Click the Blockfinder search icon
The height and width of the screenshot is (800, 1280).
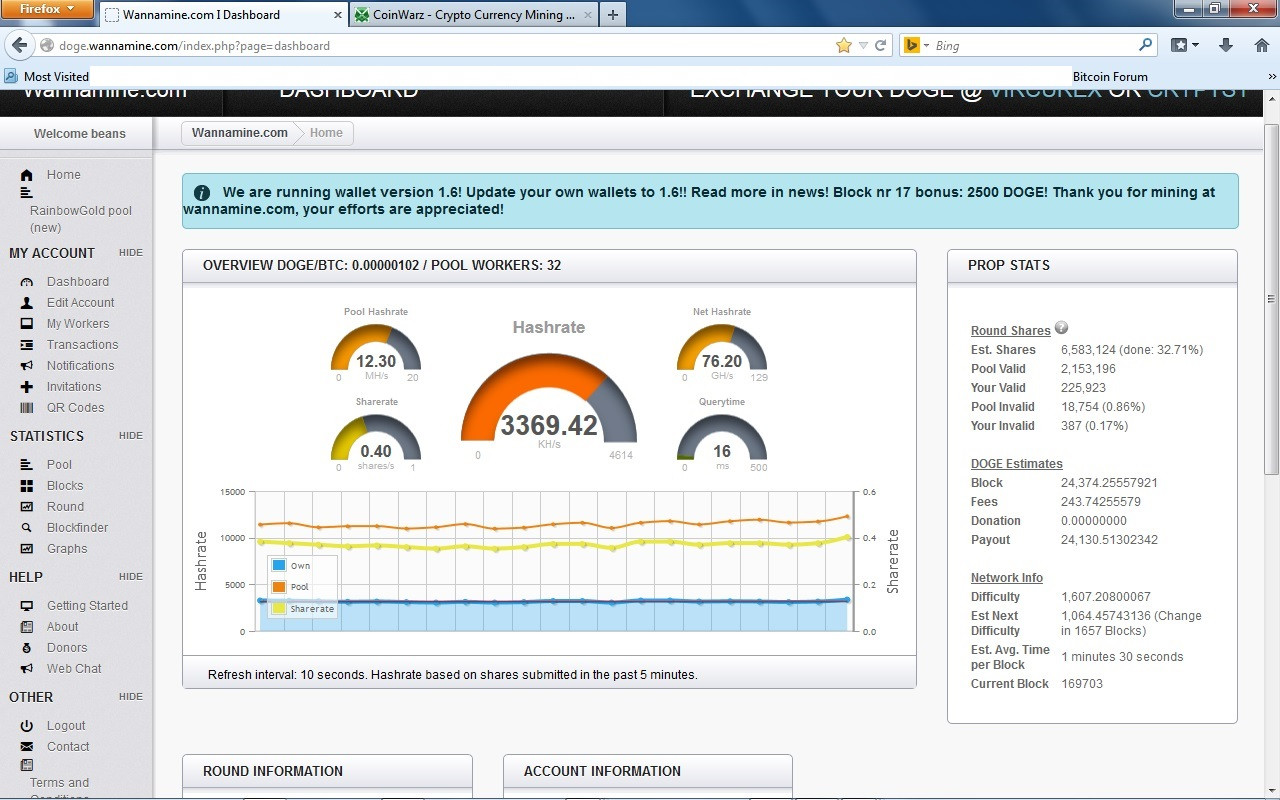pos(26,528)
